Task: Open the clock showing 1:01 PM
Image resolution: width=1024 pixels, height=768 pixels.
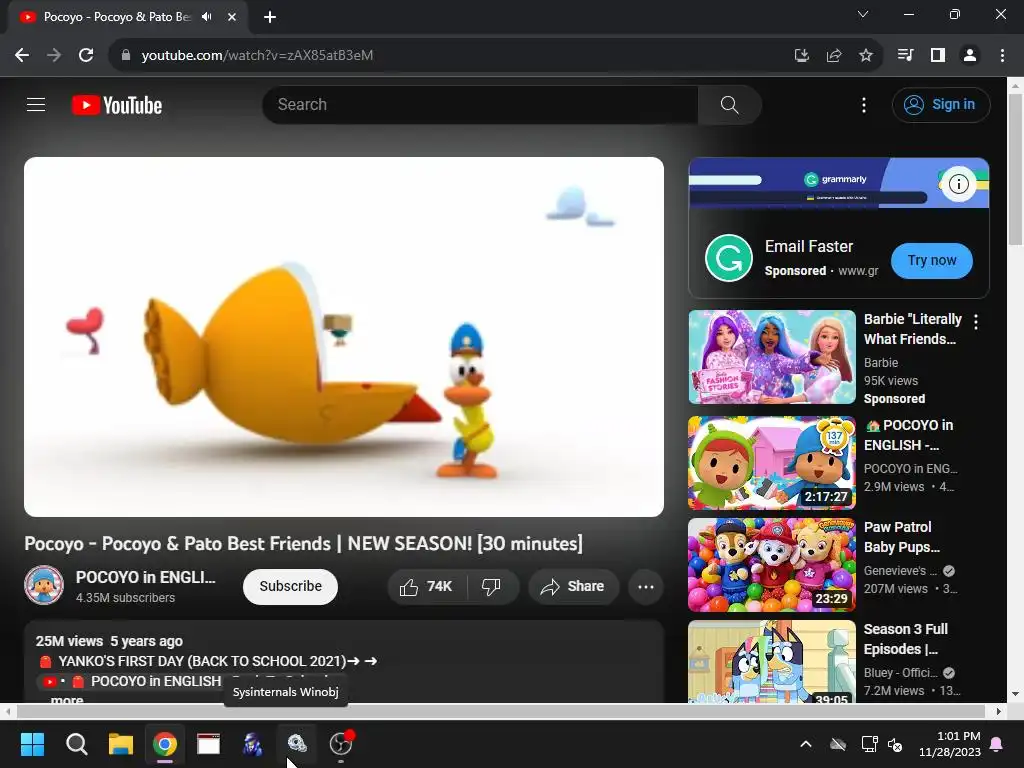Action: pyautogui.click(x=950, y=744)
